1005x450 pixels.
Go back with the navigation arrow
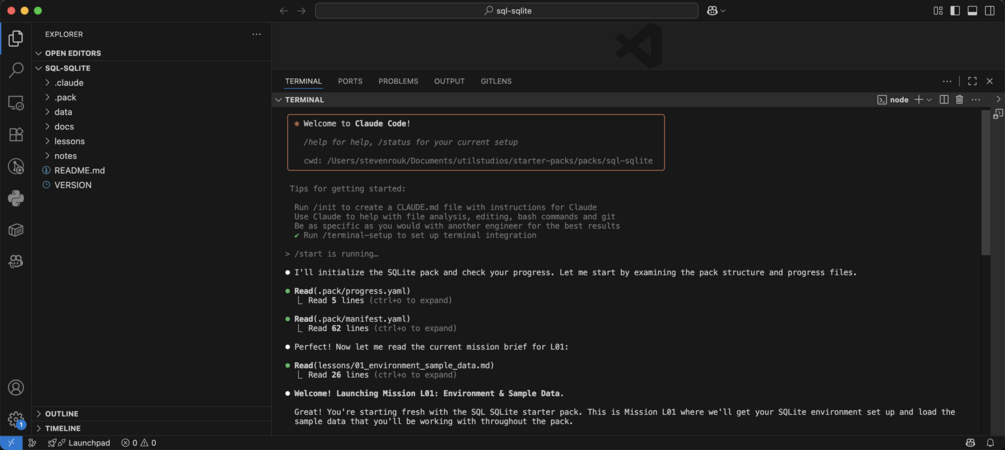(x=284, y=11)
